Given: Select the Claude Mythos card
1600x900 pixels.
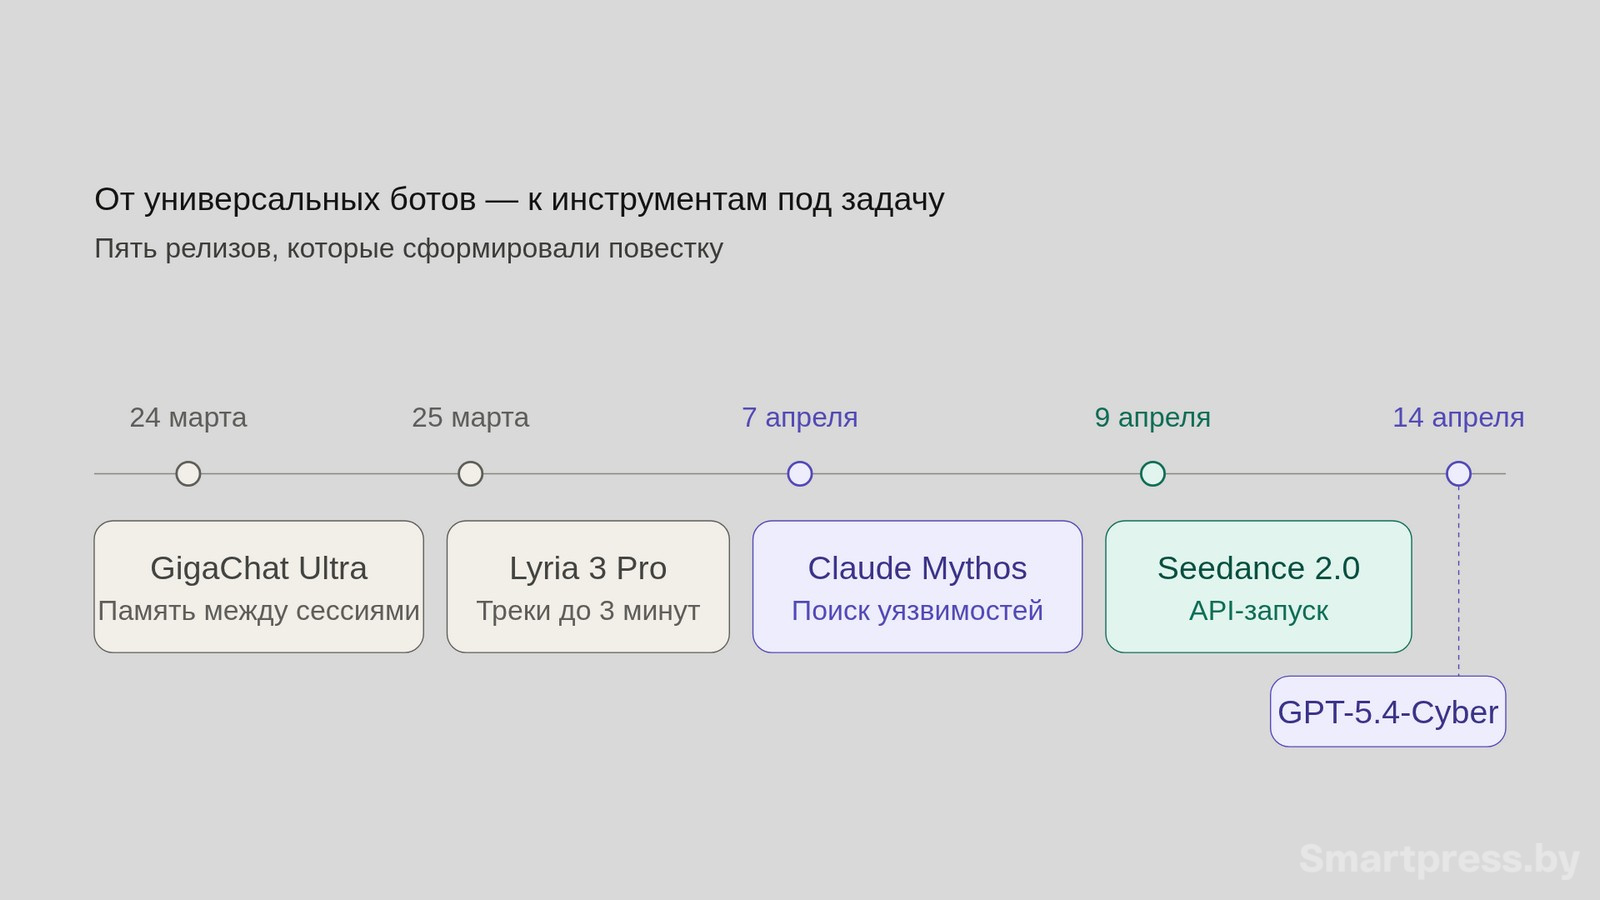Looking at the screenshot, I should [x=917, y=586].
